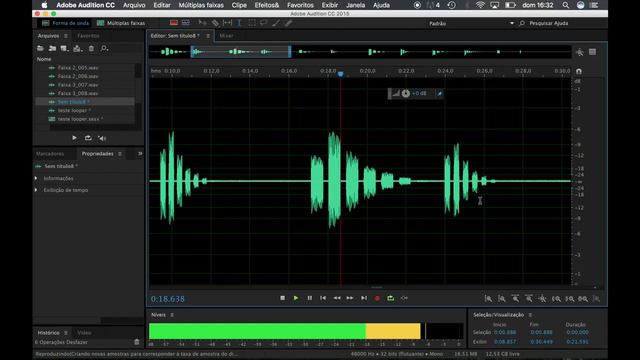Open file icon in Arquivos panel

tap(40, 49)
